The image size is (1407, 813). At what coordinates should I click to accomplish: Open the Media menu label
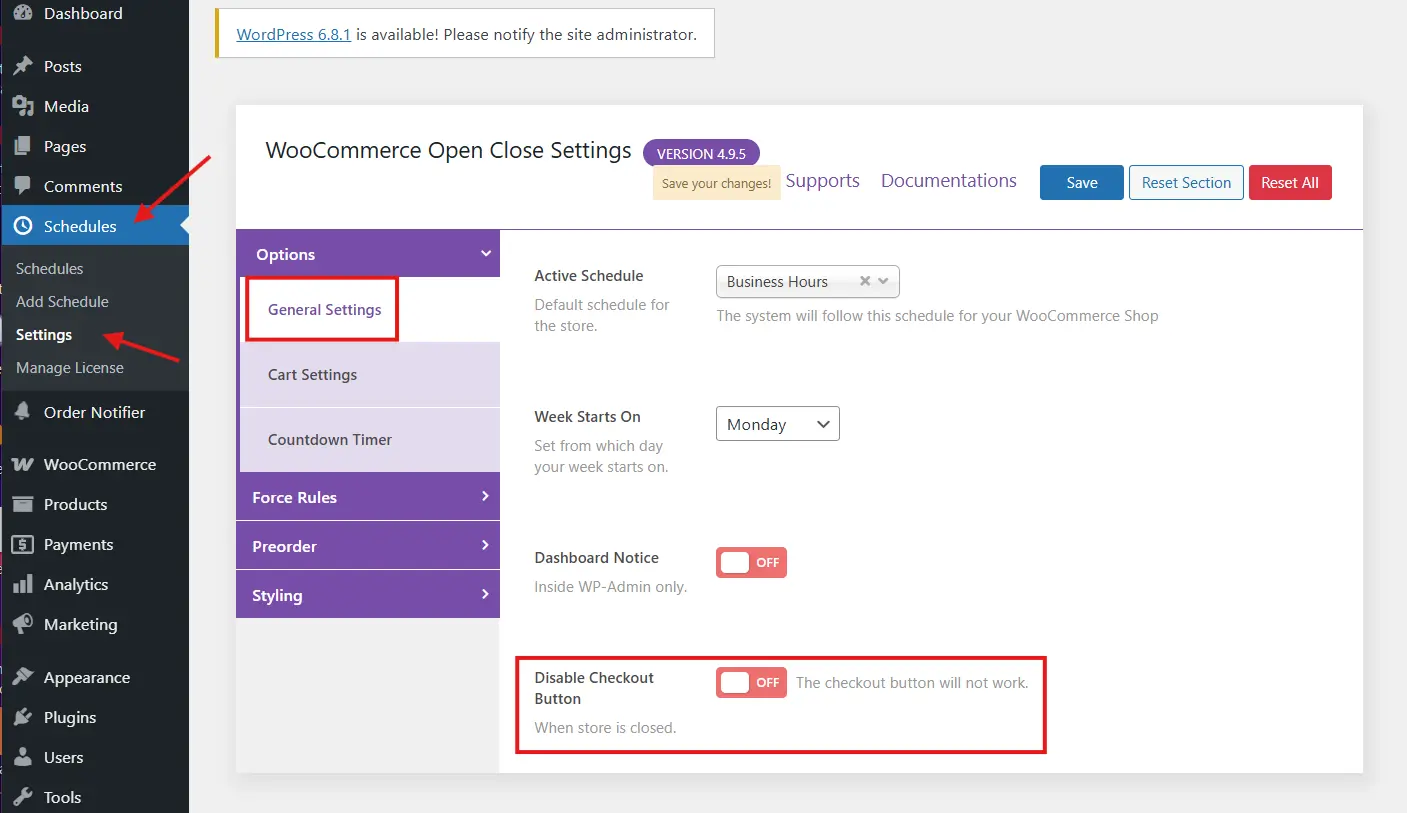pos(67,107)
